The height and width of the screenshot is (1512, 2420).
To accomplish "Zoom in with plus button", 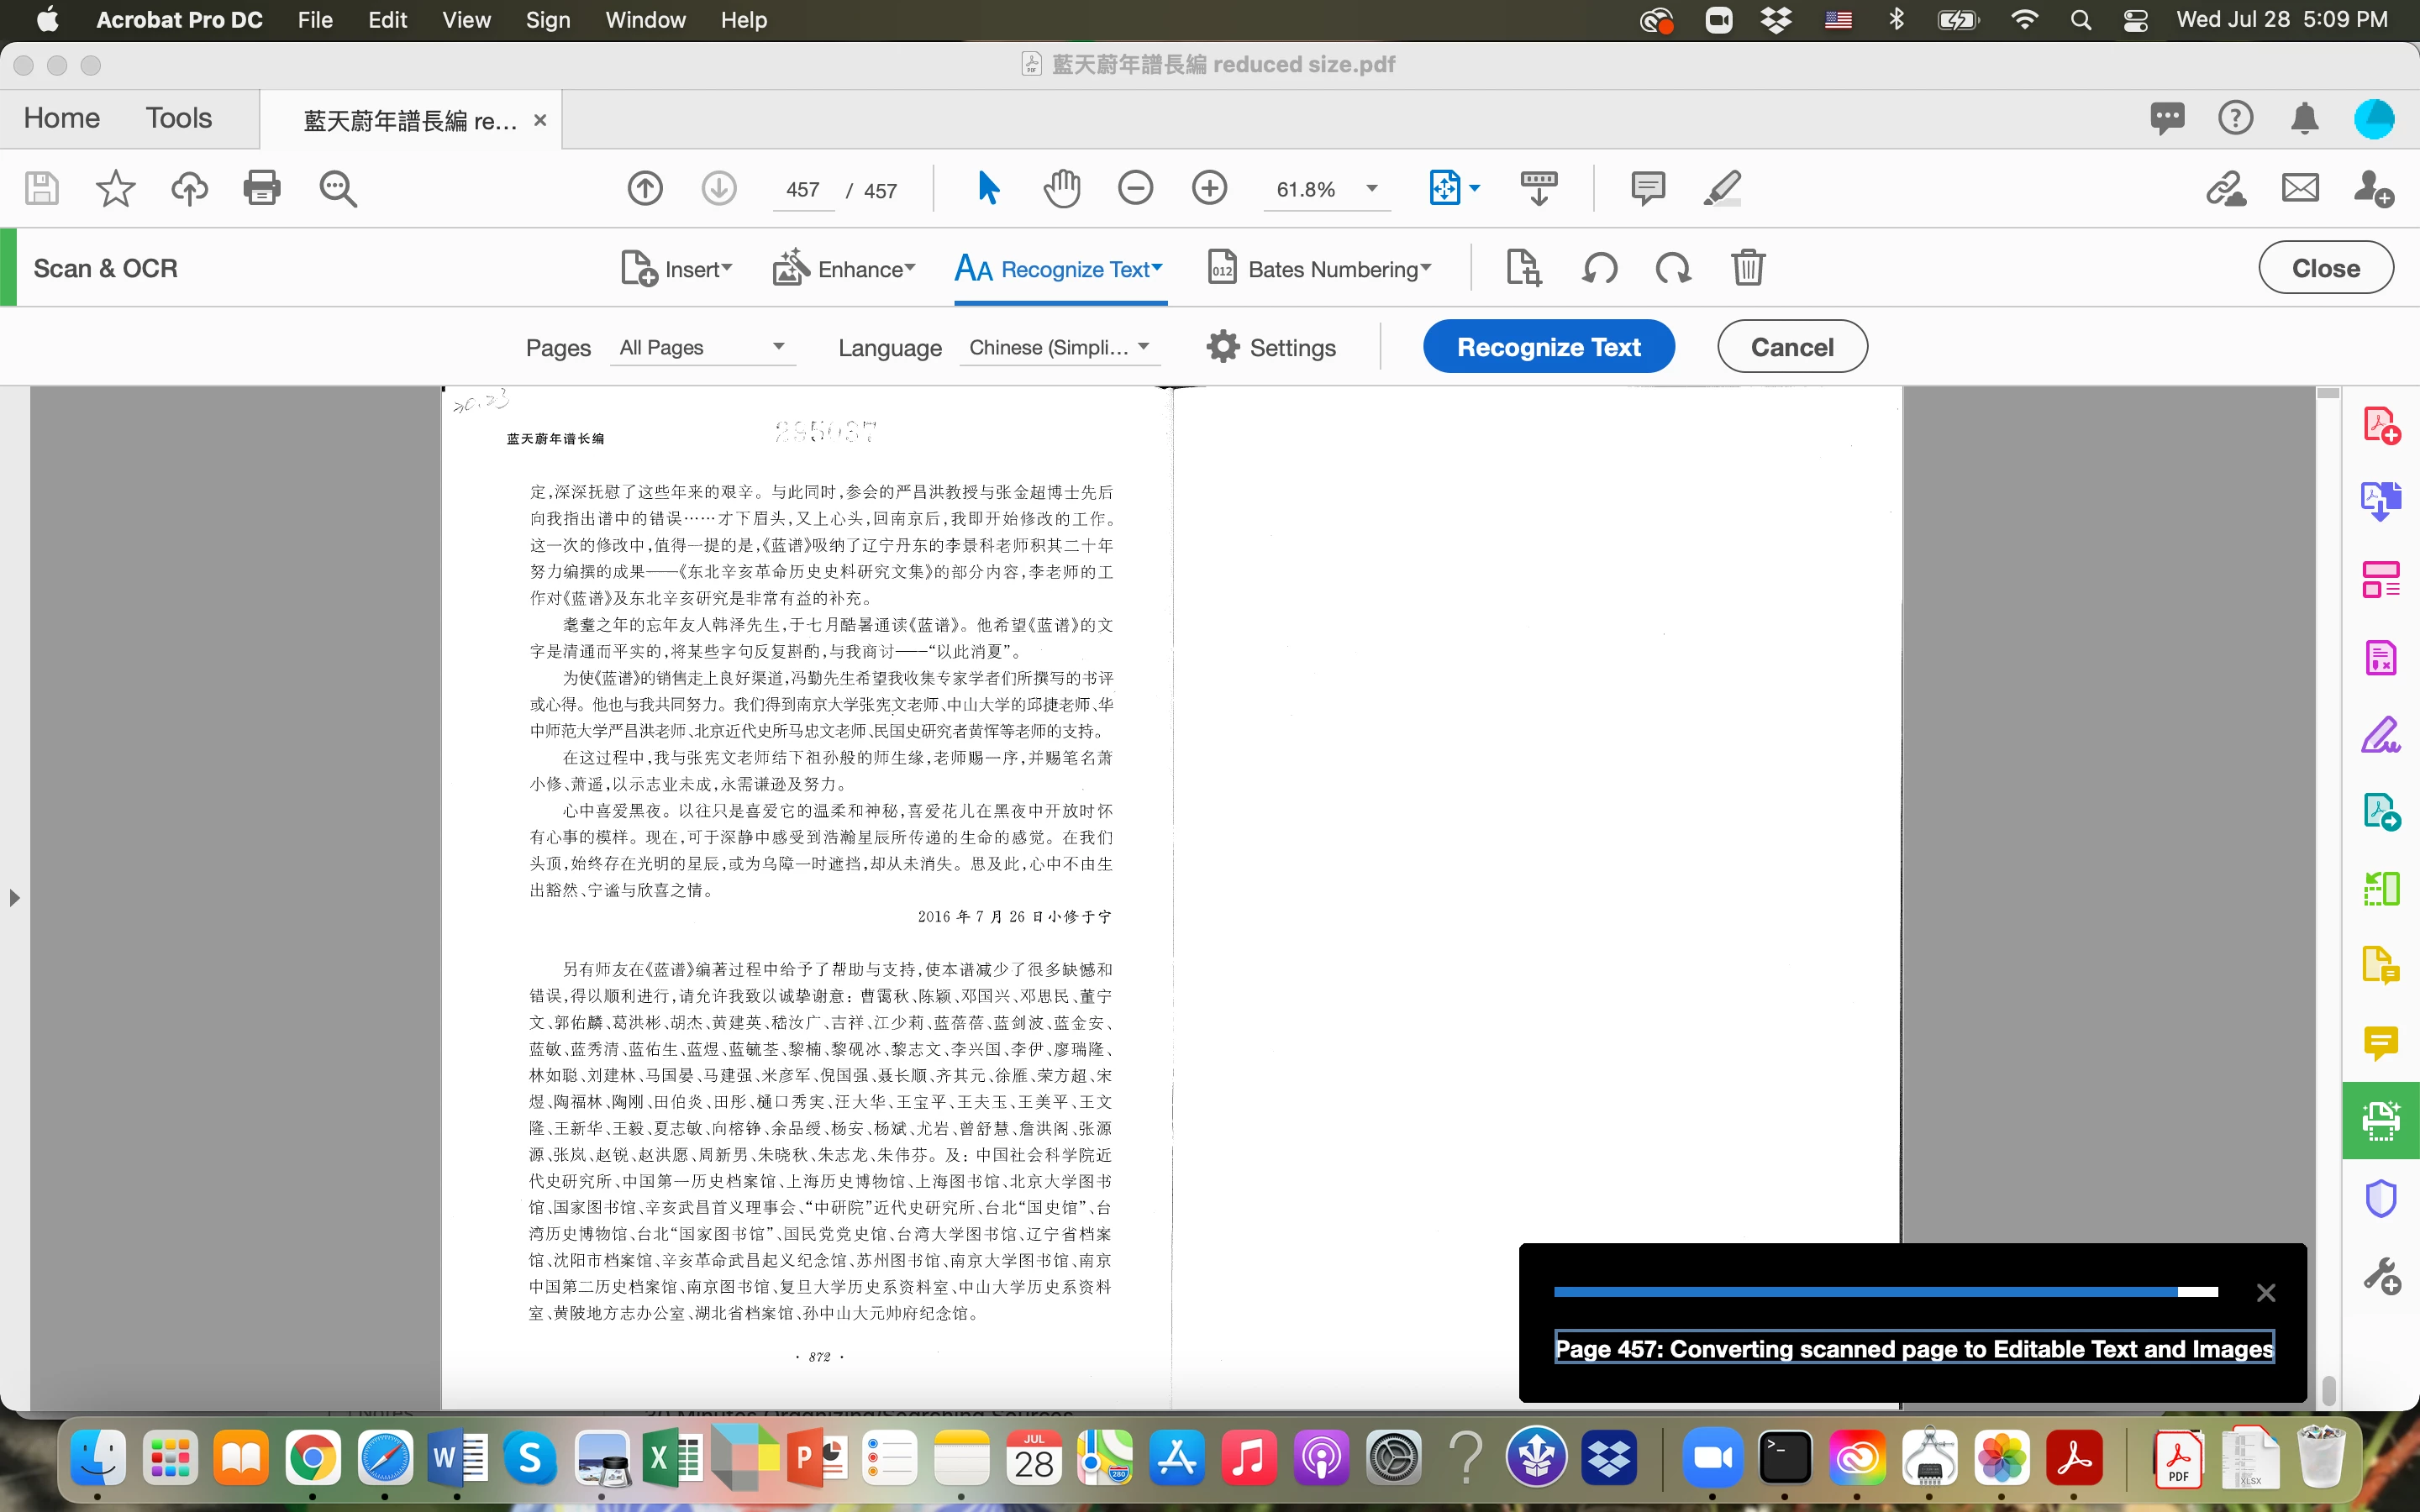I will 1209,188.
